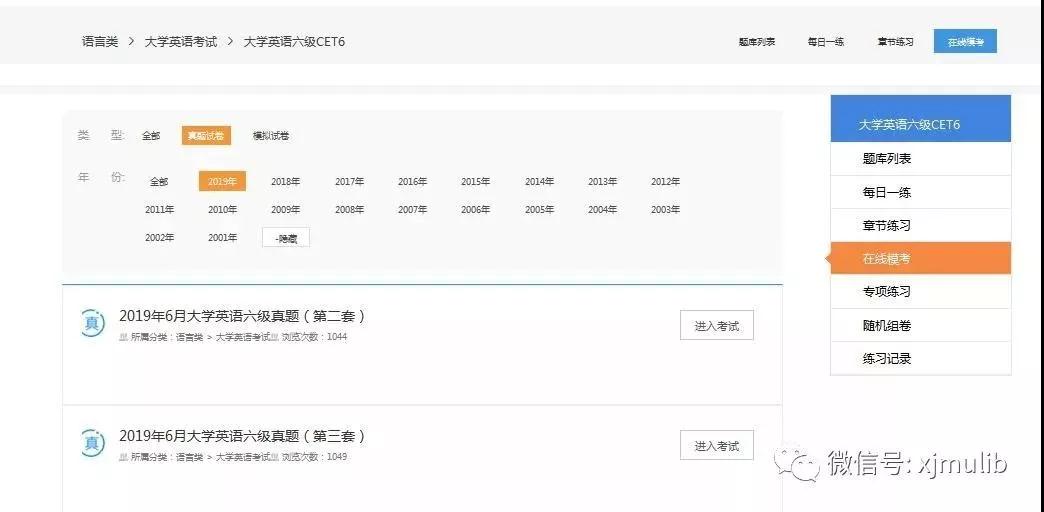Open 专项练习 in the sidebar menu

[886, 292]
